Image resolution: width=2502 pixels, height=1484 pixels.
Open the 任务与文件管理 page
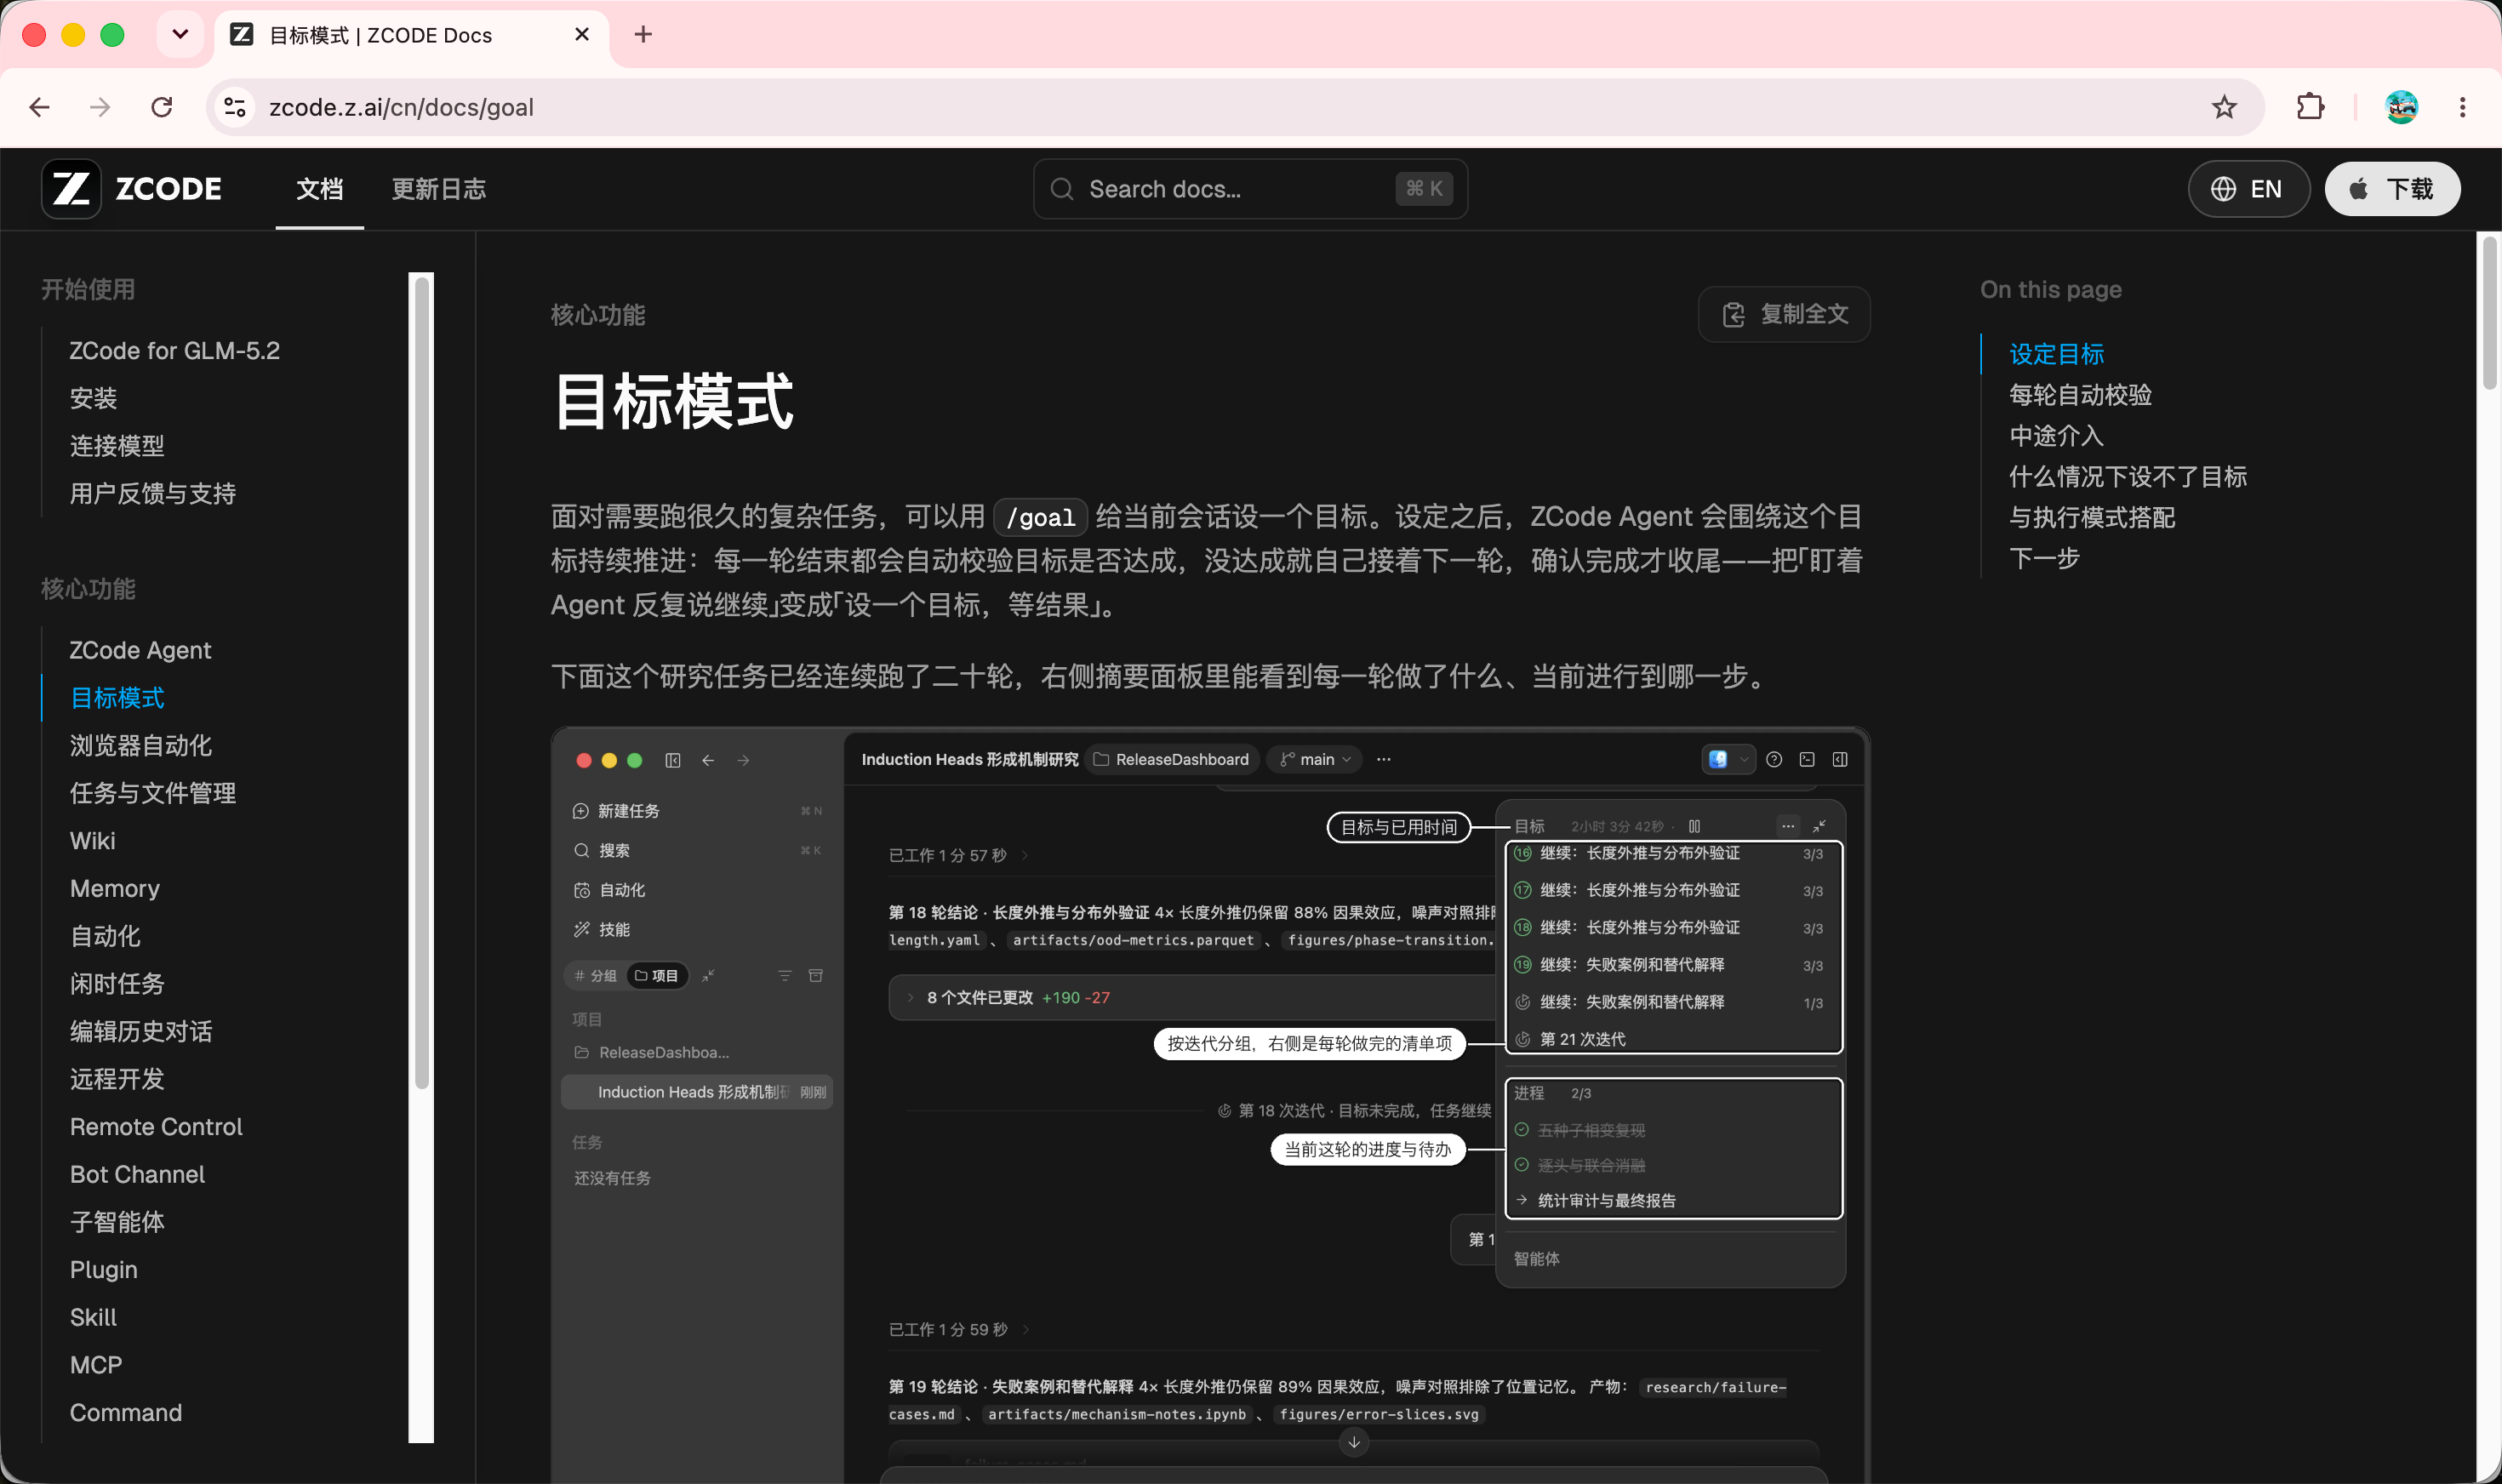153,793
